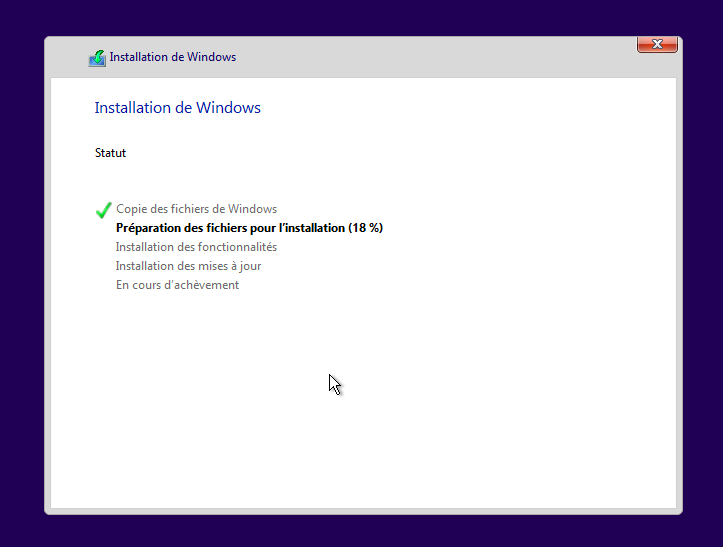The width and height of the screenshot is (723, 547).
Task: Click the Windows setup icon in title bar
Action: 97,58
